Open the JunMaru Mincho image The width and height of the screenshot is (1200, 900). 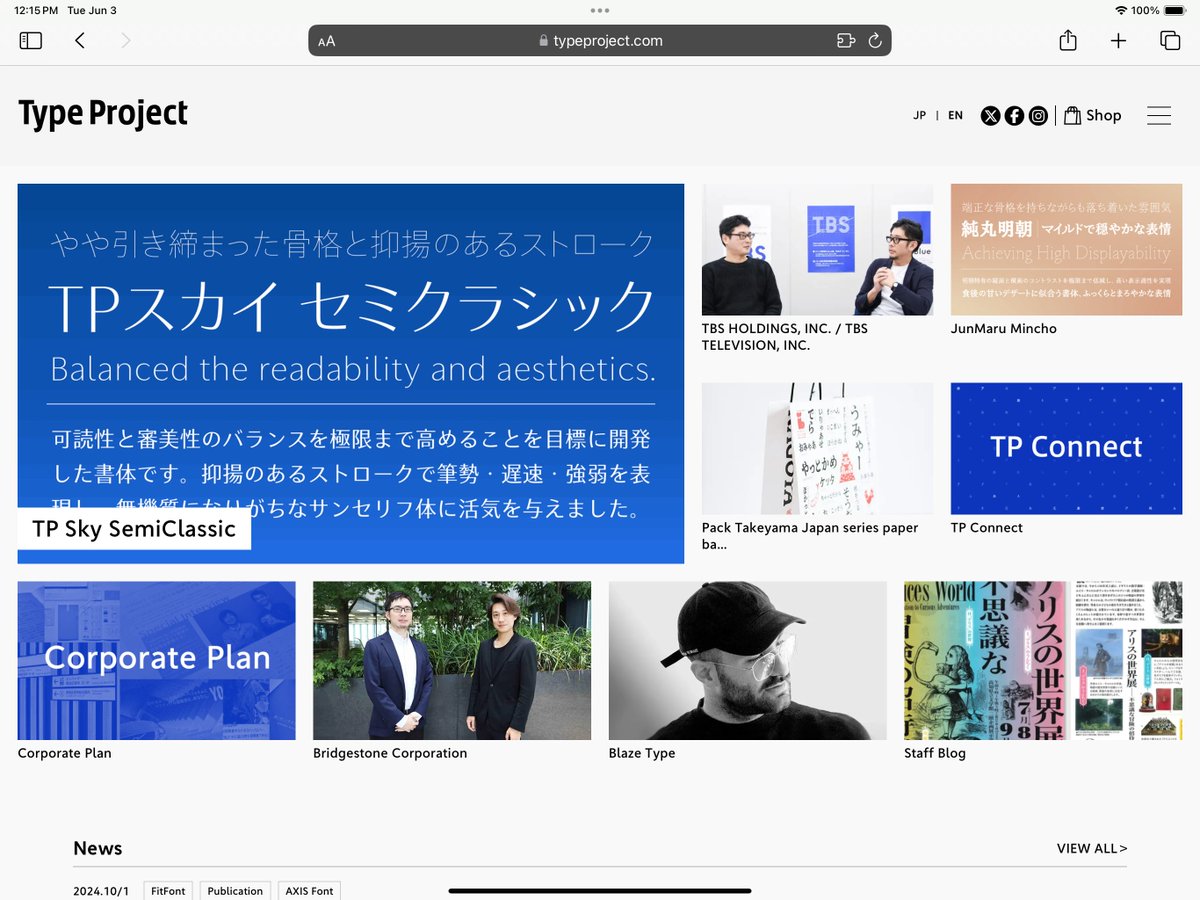(1066, 250)
